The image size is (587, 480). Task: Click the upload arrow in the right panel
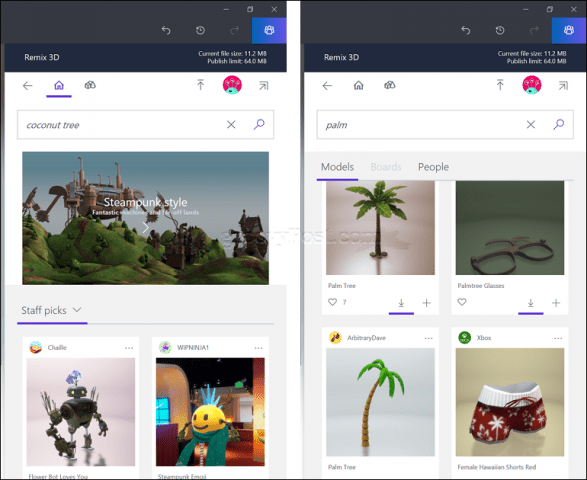pos(500,85)
